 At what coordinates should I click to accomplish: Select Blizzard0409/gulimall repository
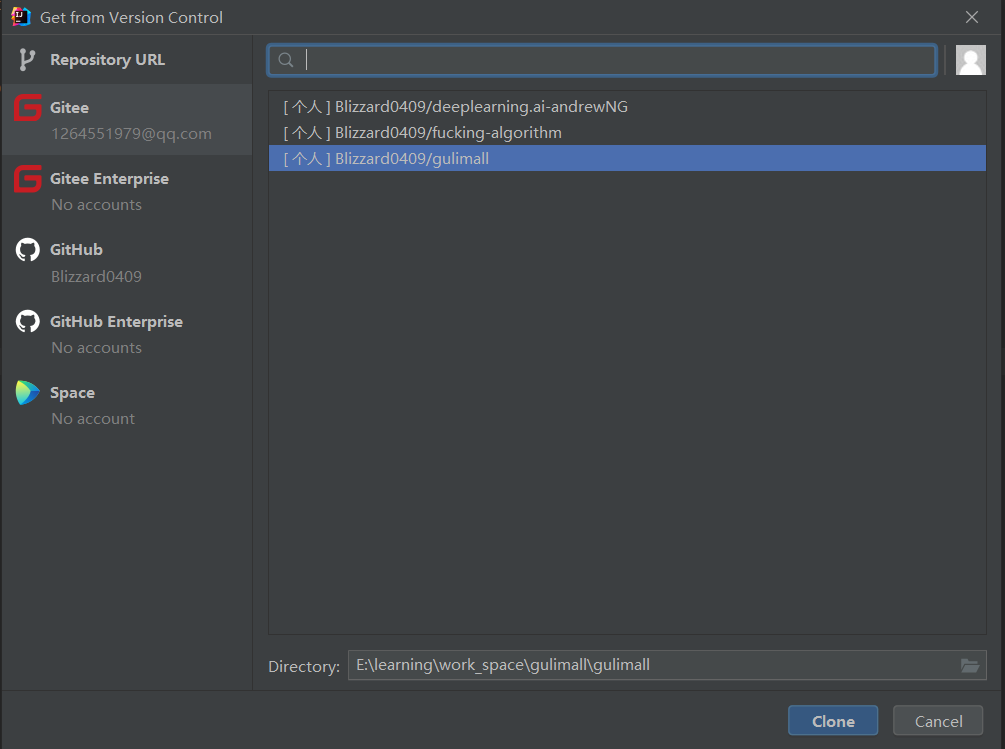click(627, 158)
